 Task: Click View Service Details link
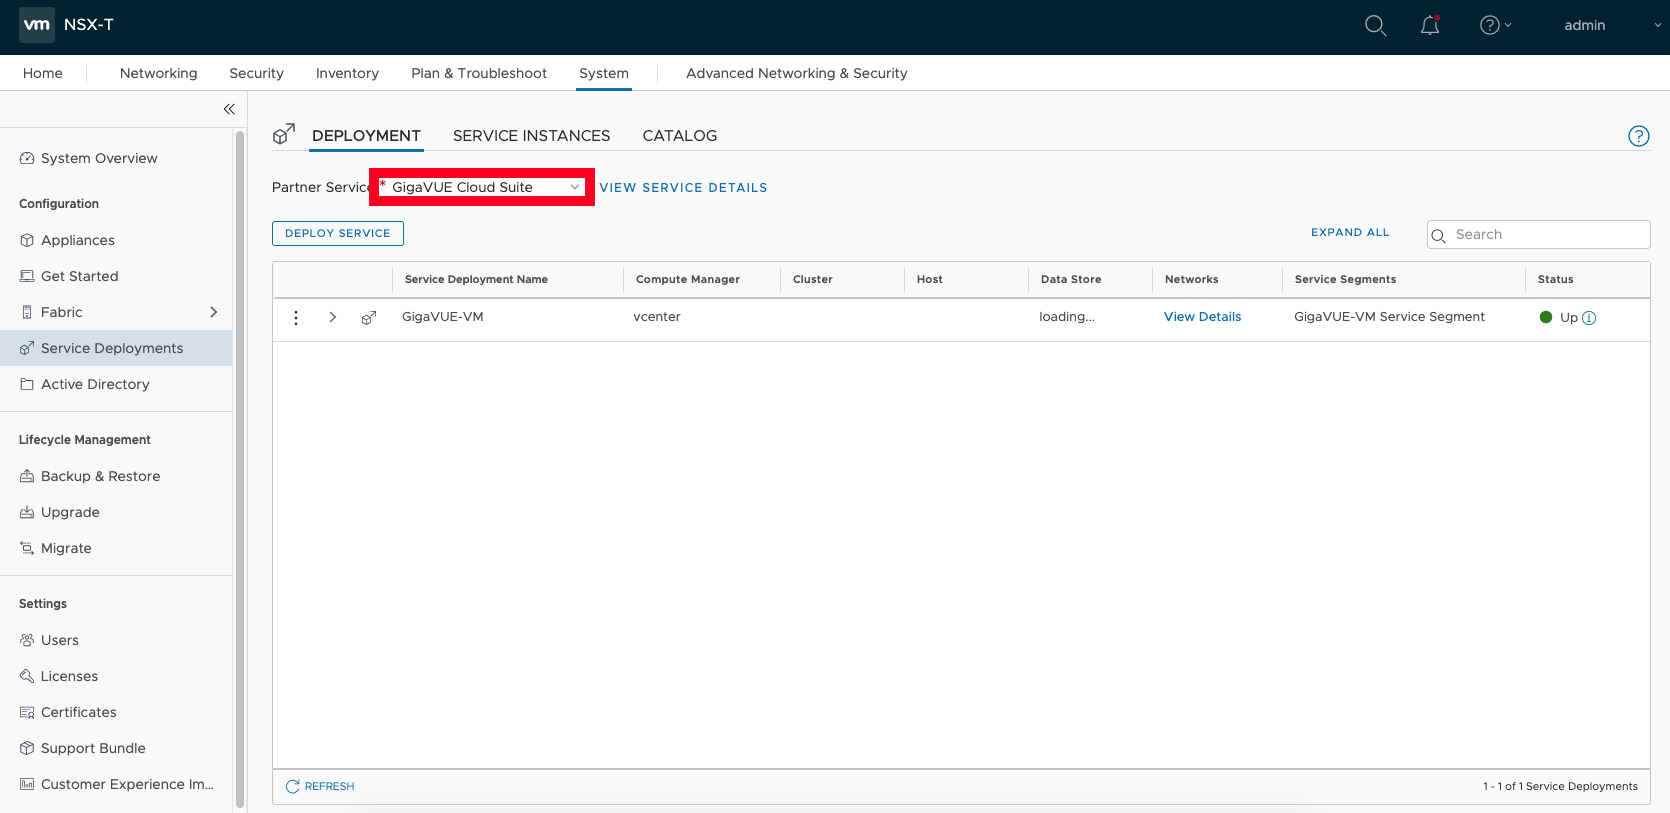pos(683,187)
